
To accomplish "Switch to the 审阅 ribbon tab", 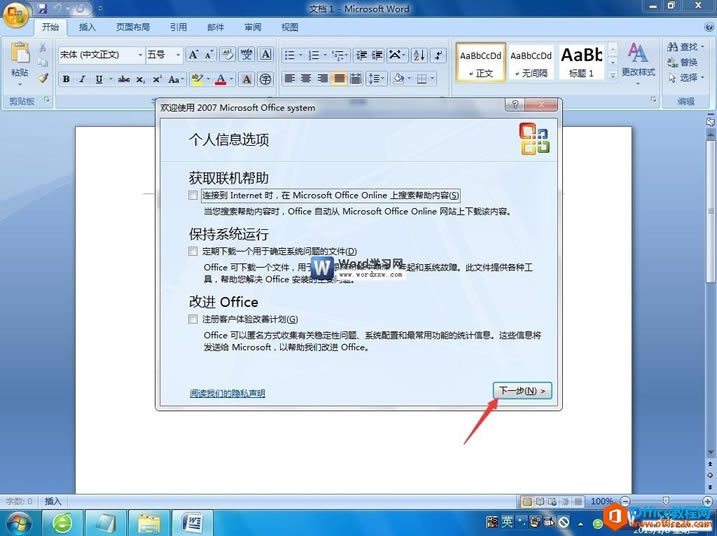I will pos(252,27).
